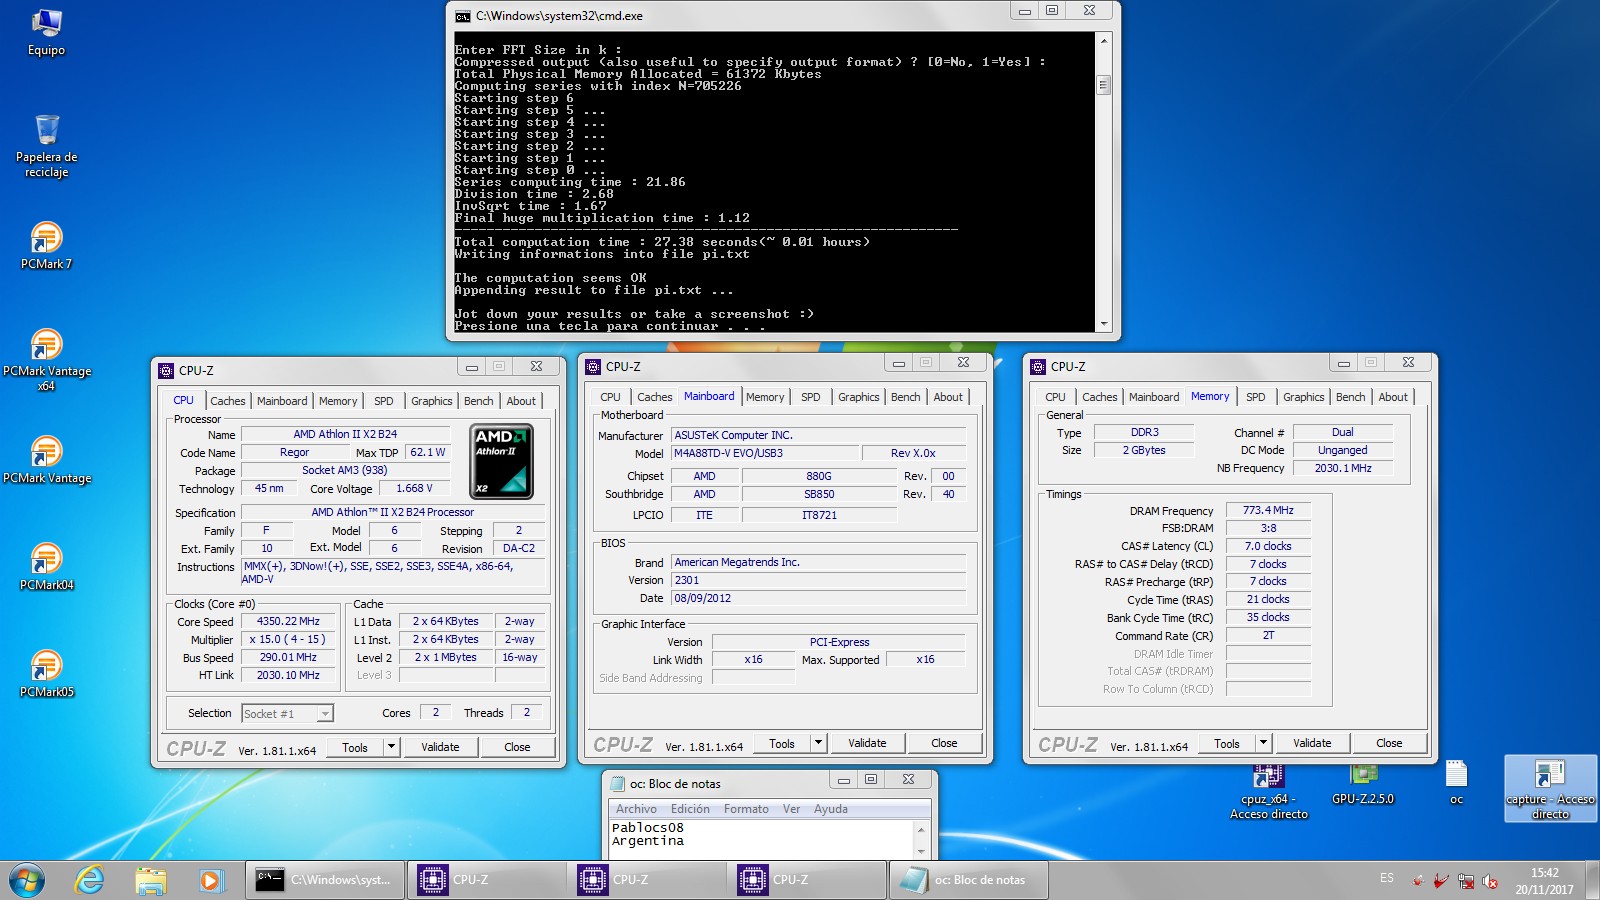1600x900 pixels.
Task: Expand Tools arrow in CPU-Z CPU window
Action: pyautogui.click(x=391, y=747)
